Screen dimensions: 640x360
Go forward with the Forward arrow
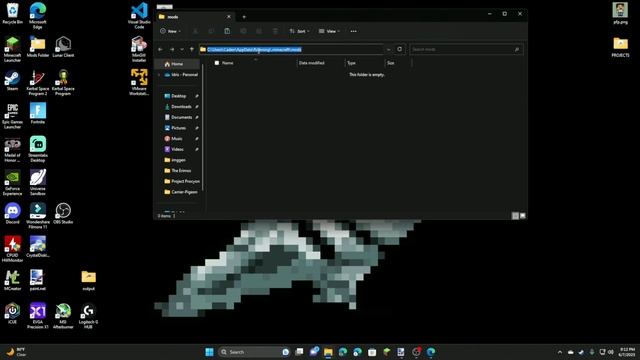[x=172, y=49]
